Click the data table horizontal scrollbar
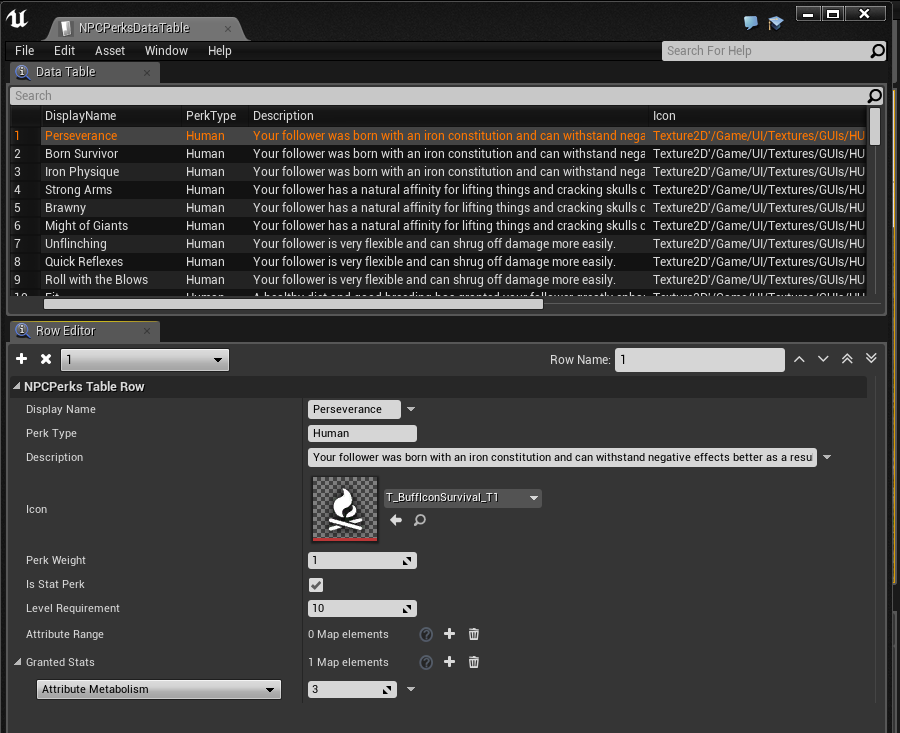 click(292, 303)
